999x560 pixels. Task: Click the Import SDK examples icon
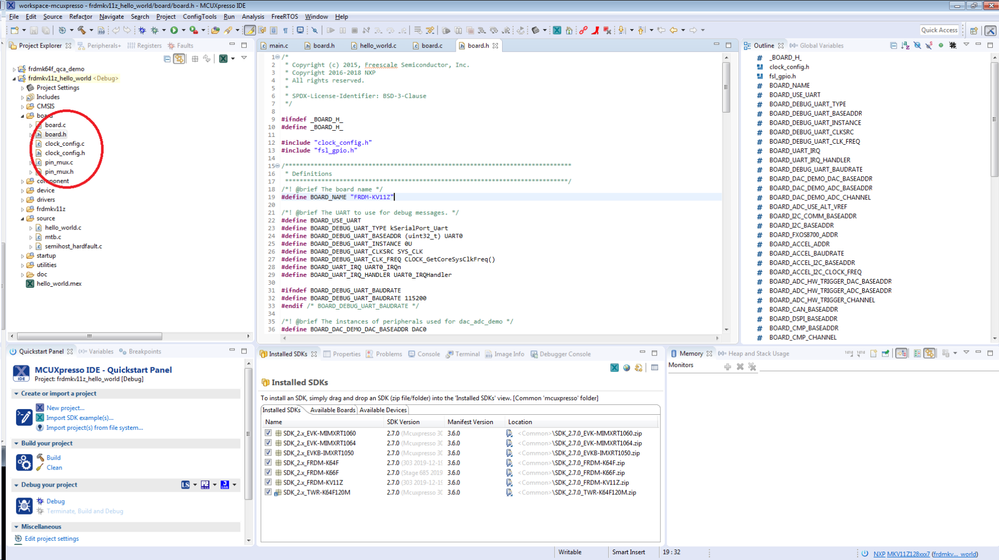tap(40, 418)
